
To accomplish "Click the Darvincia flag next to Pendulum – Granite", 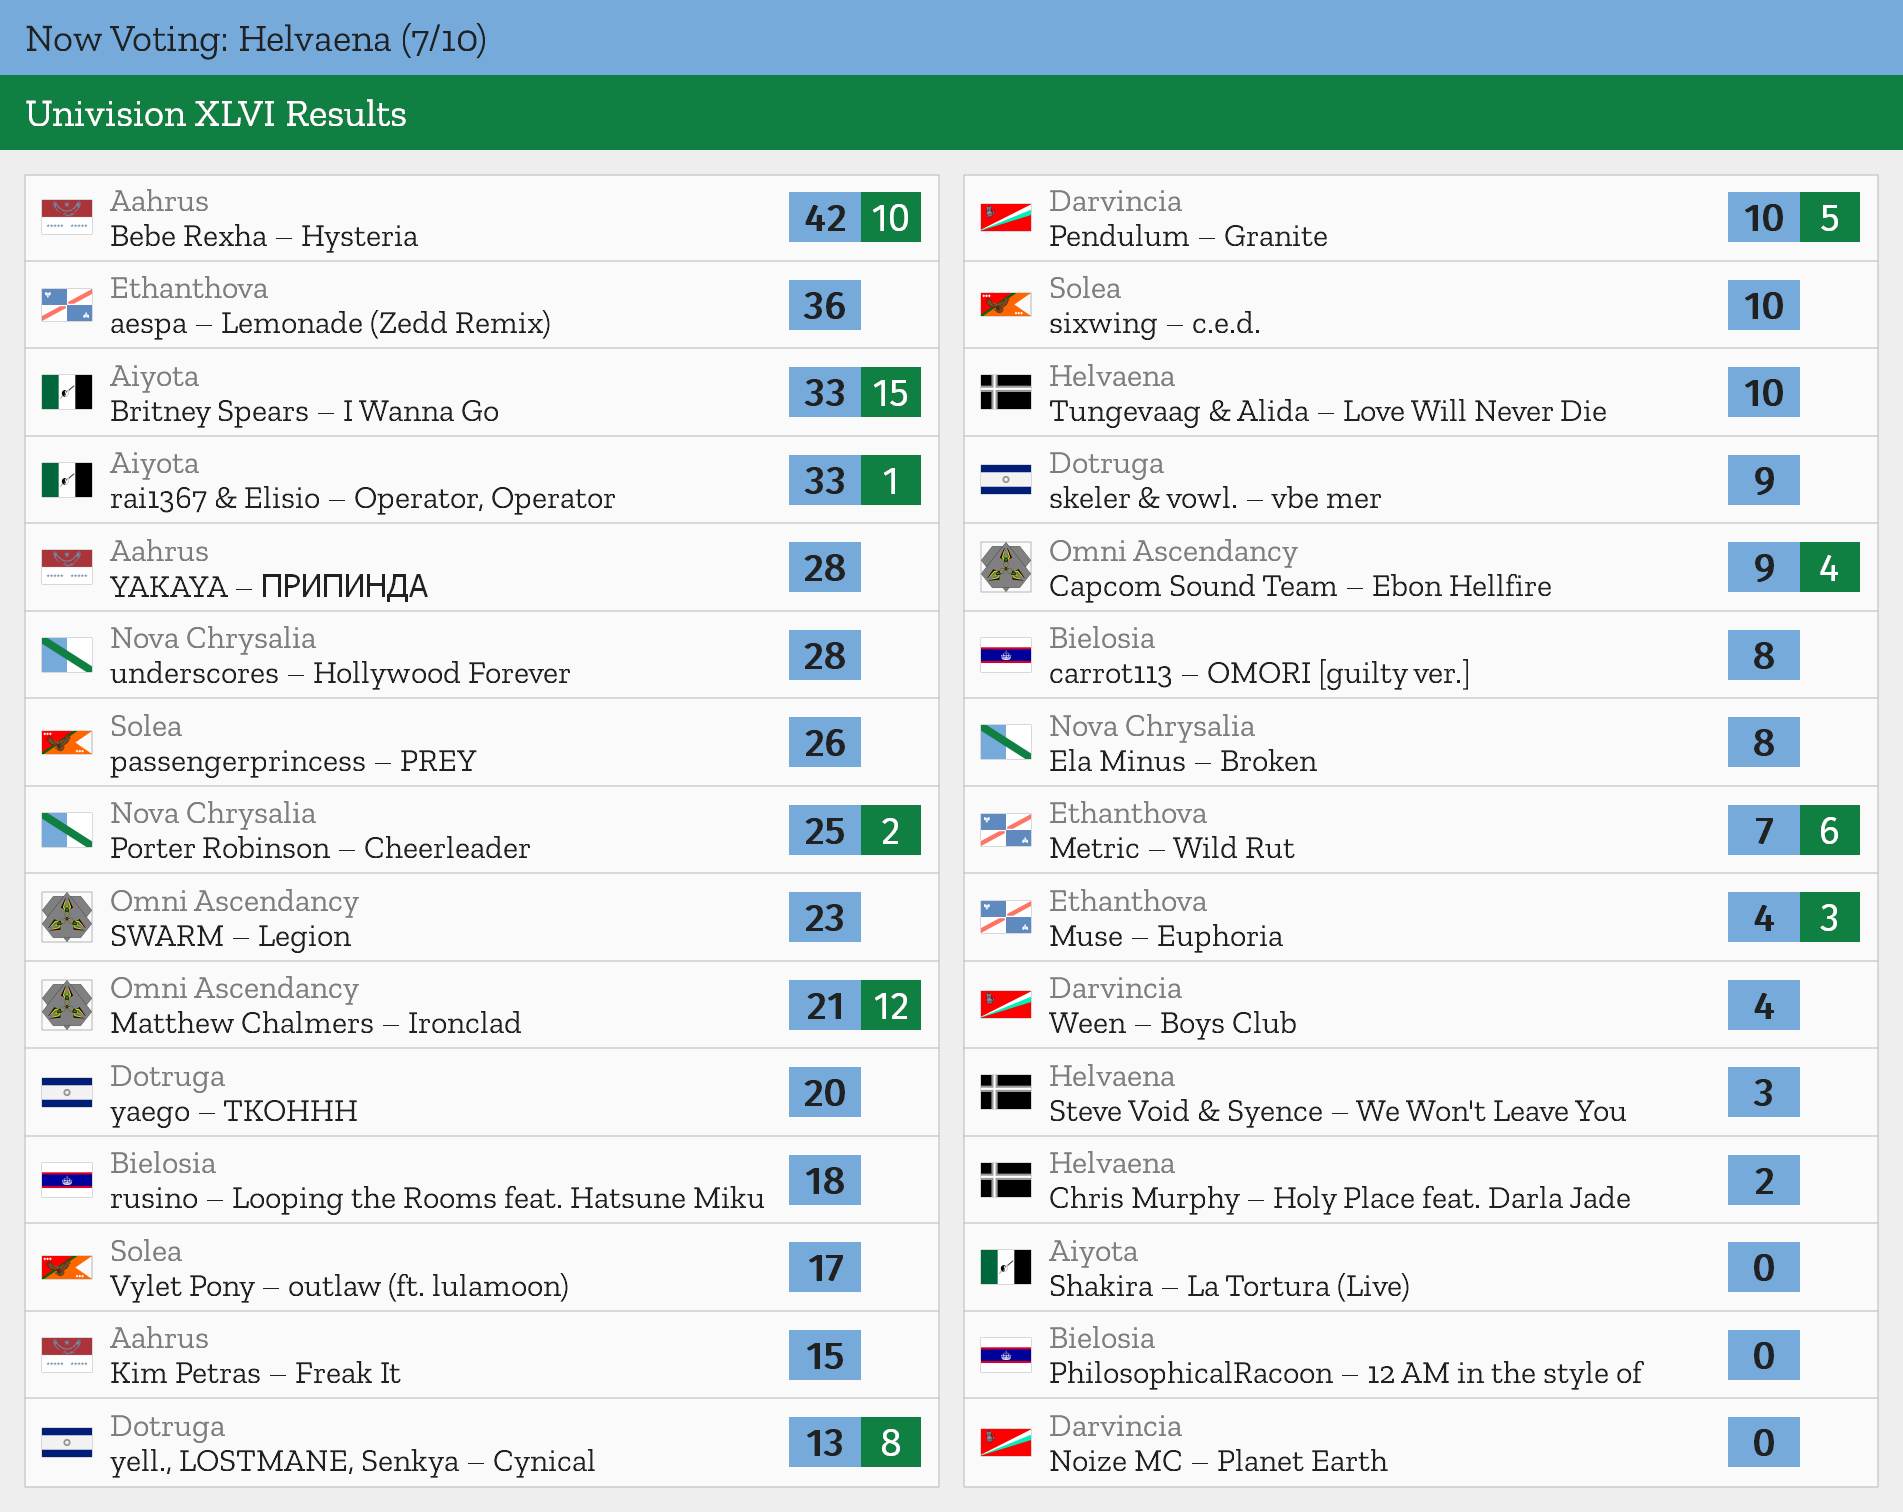I will tap(1006, 218).
